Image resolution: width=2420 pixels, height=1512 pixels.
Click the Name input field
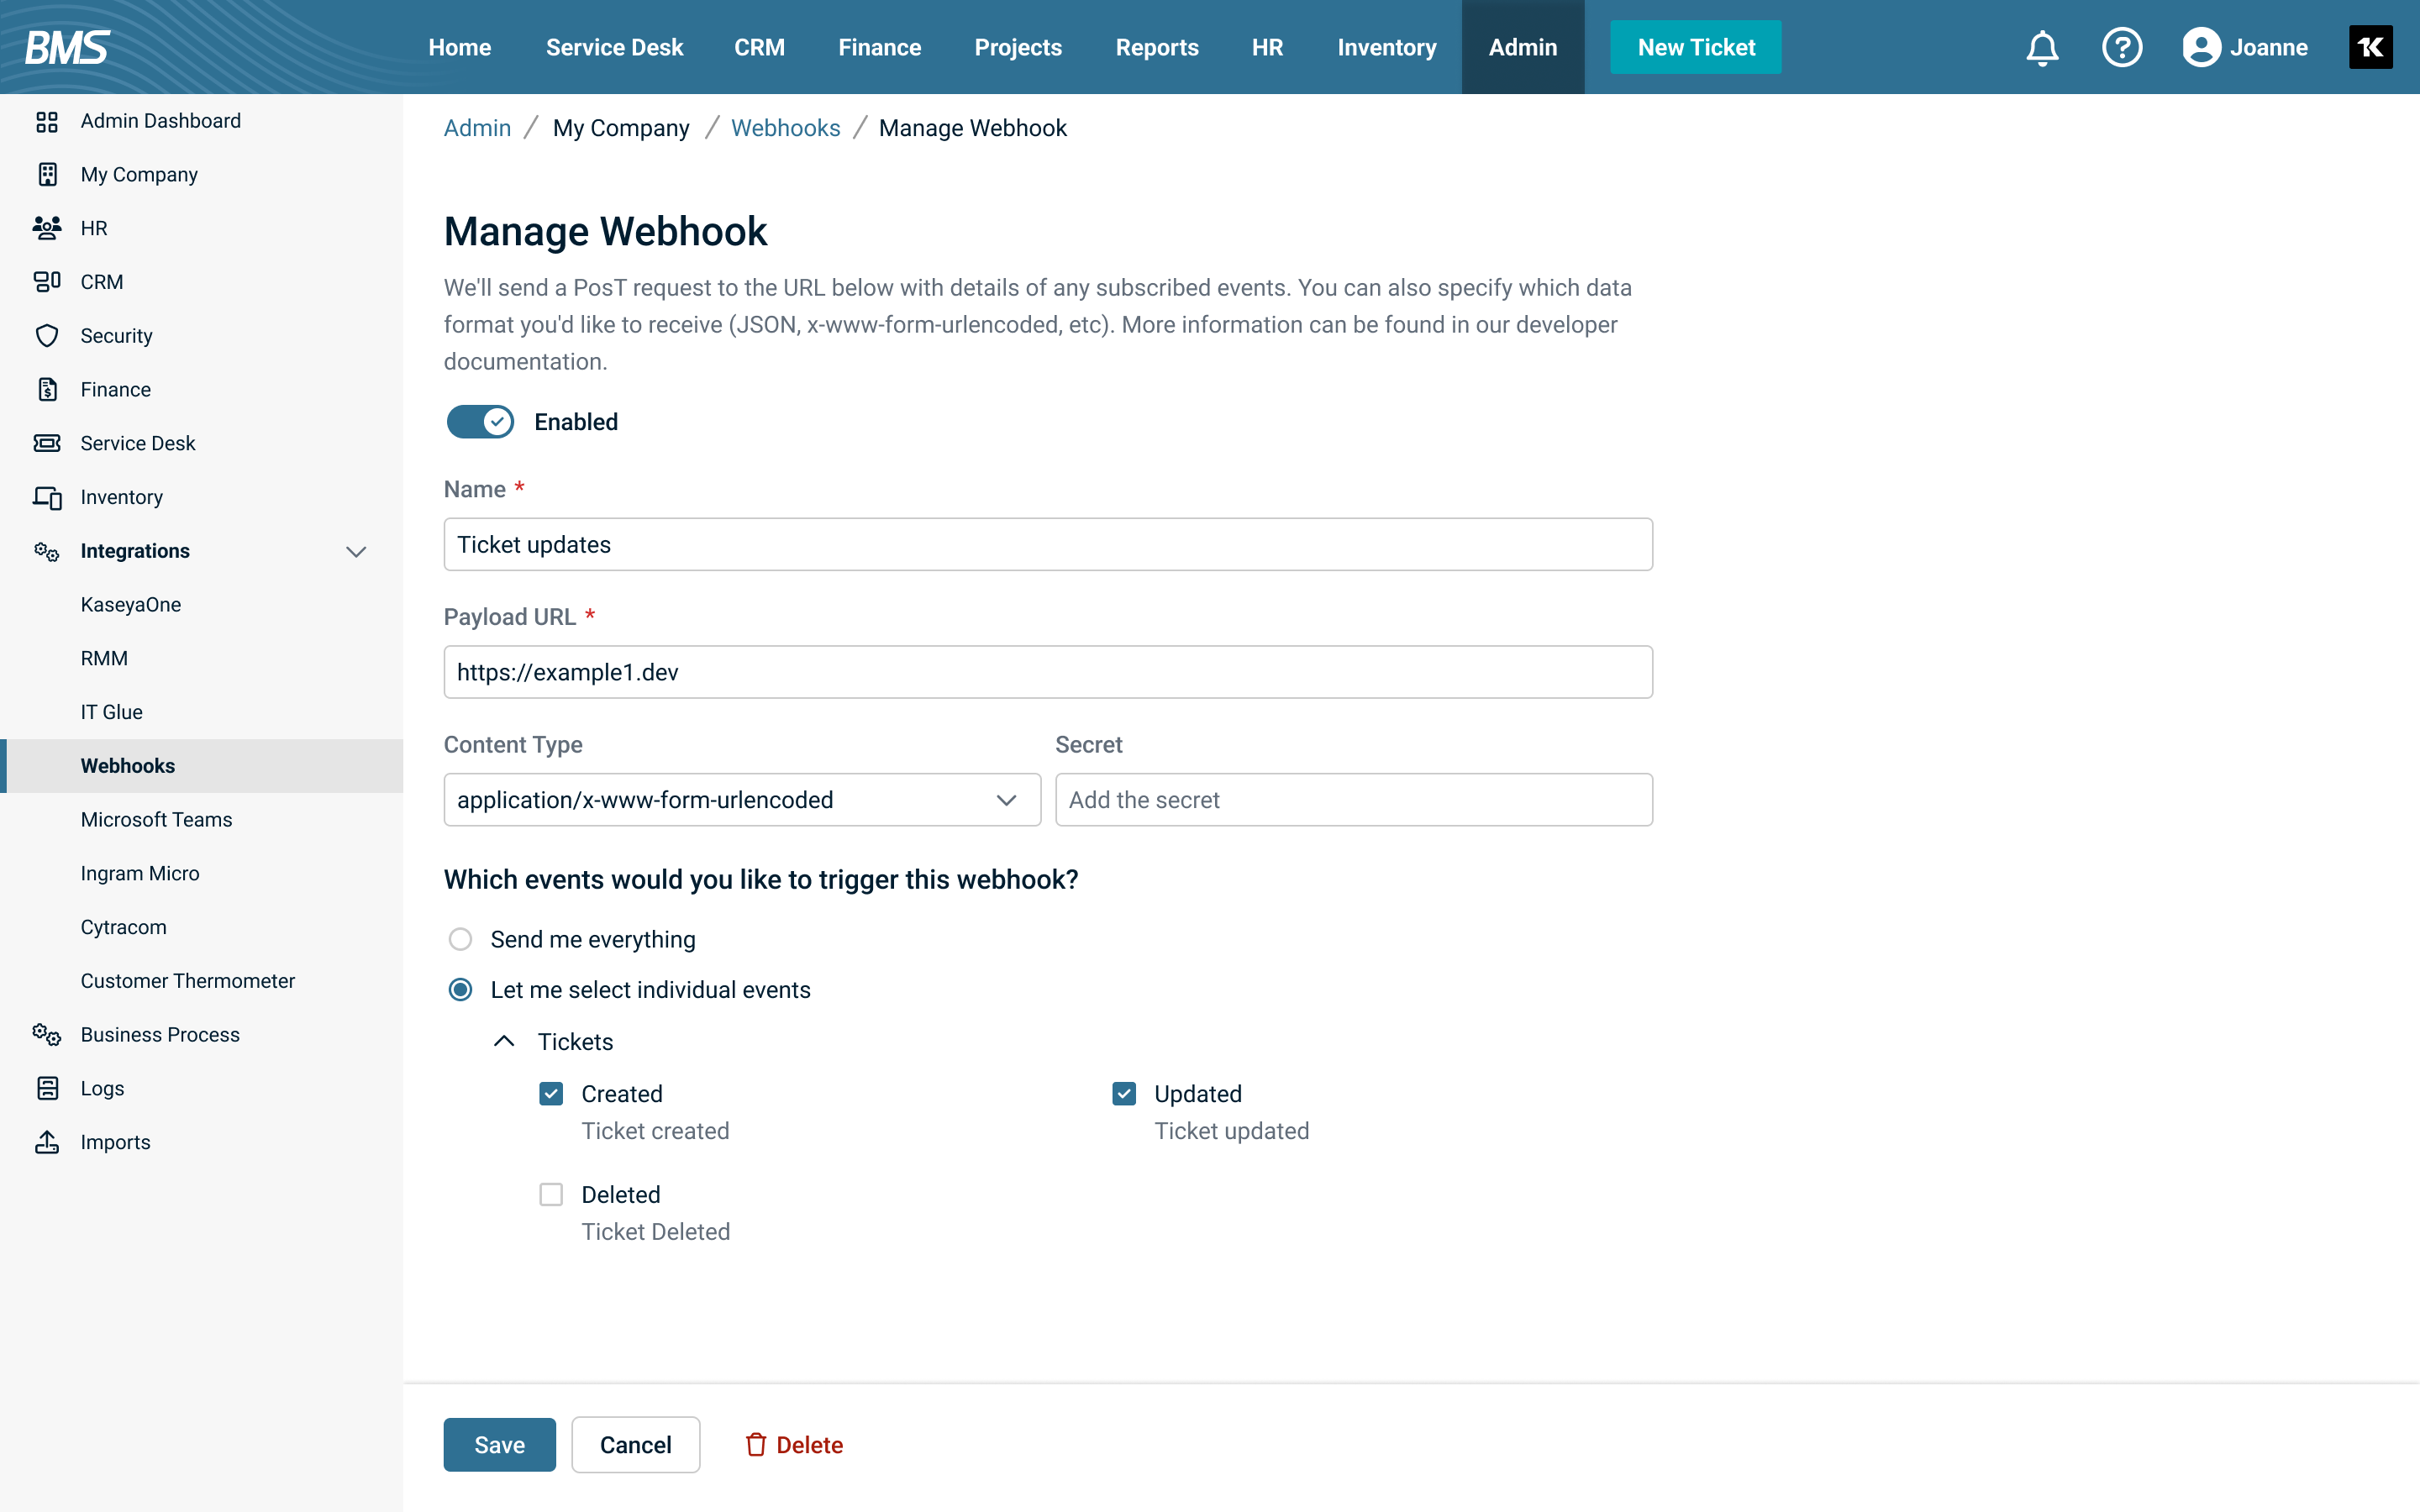1048,544
